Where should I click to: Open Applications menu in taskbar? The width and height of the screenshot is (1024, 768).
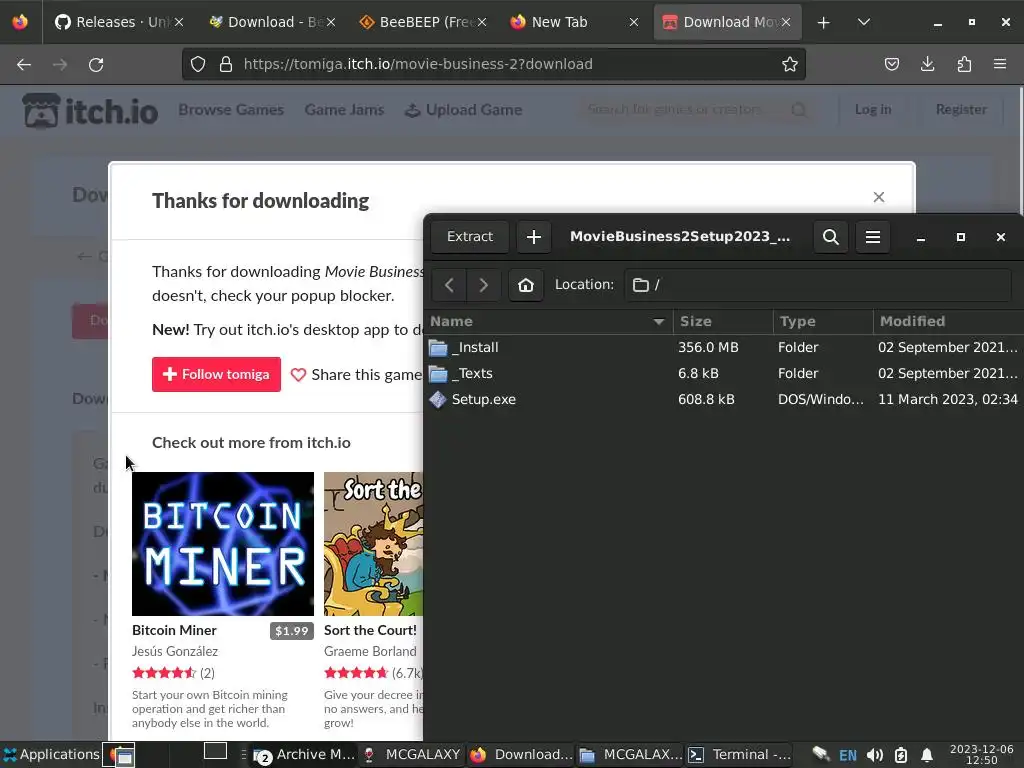(x=51, y=754)
